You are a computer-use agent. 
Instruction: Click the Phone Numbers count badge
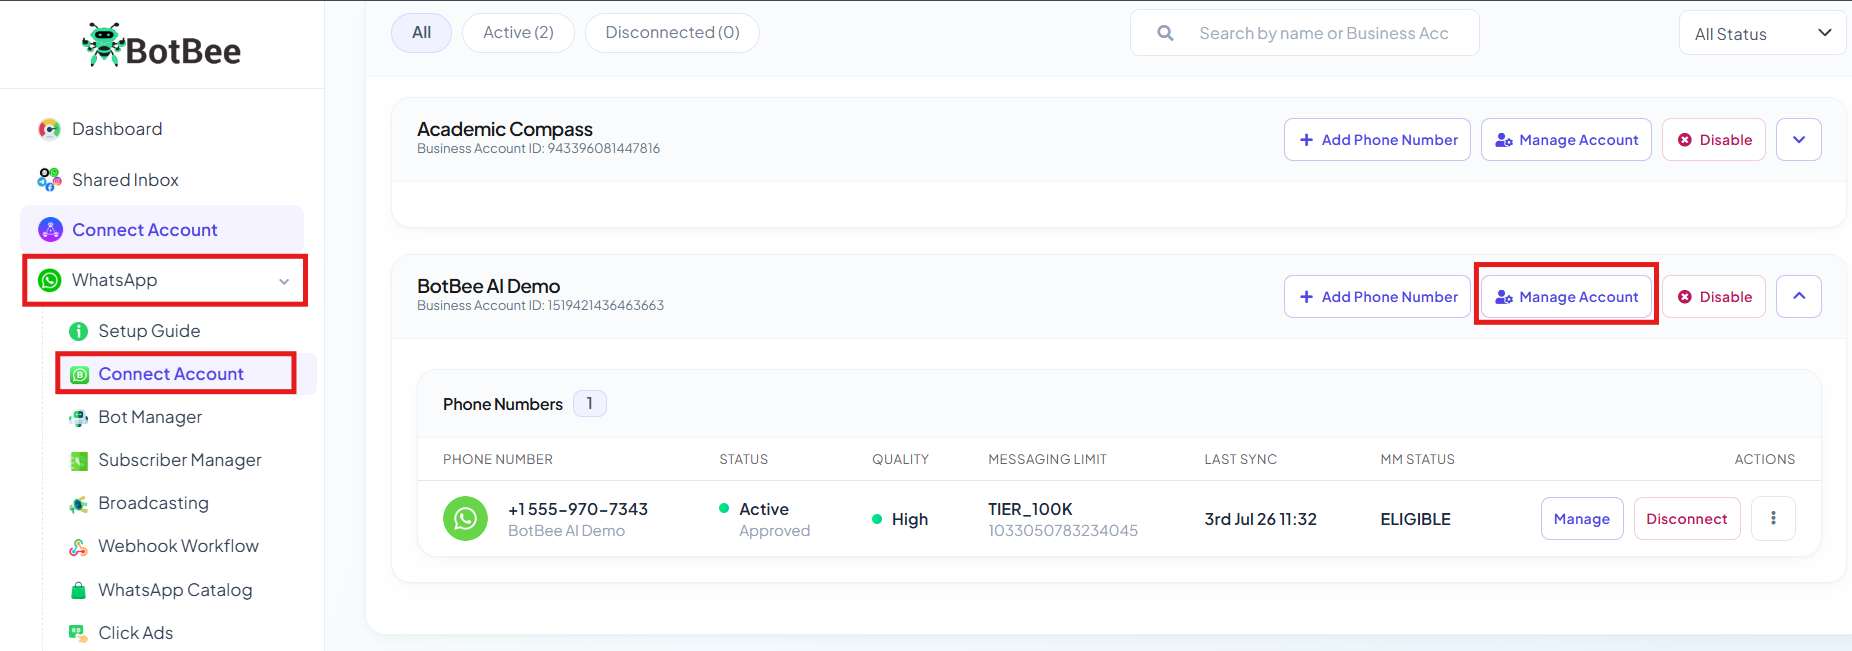point(589,404)
